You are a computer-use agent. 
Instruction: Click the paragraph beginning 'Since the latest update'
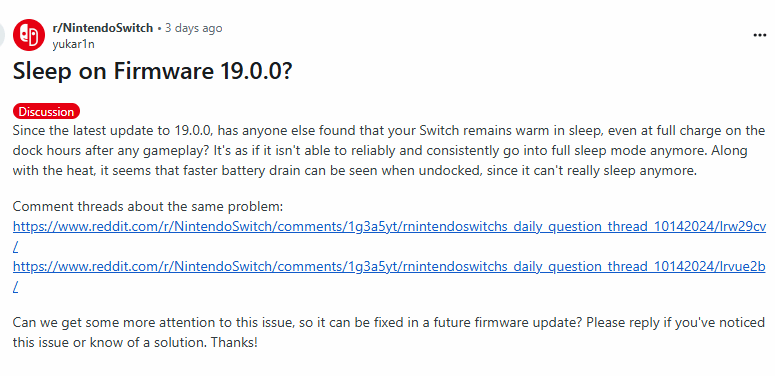389,151
